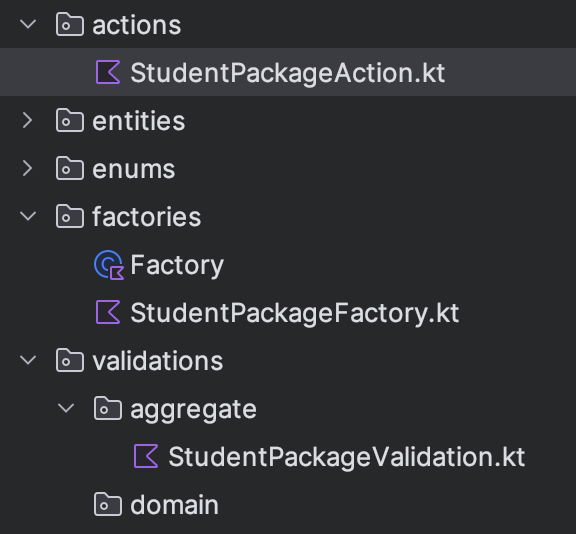Click Kotlin icon of StudentPackageFactory.kt
Image resolution: width=576 pixels, height=534 pixels.
tap(108, 312)
